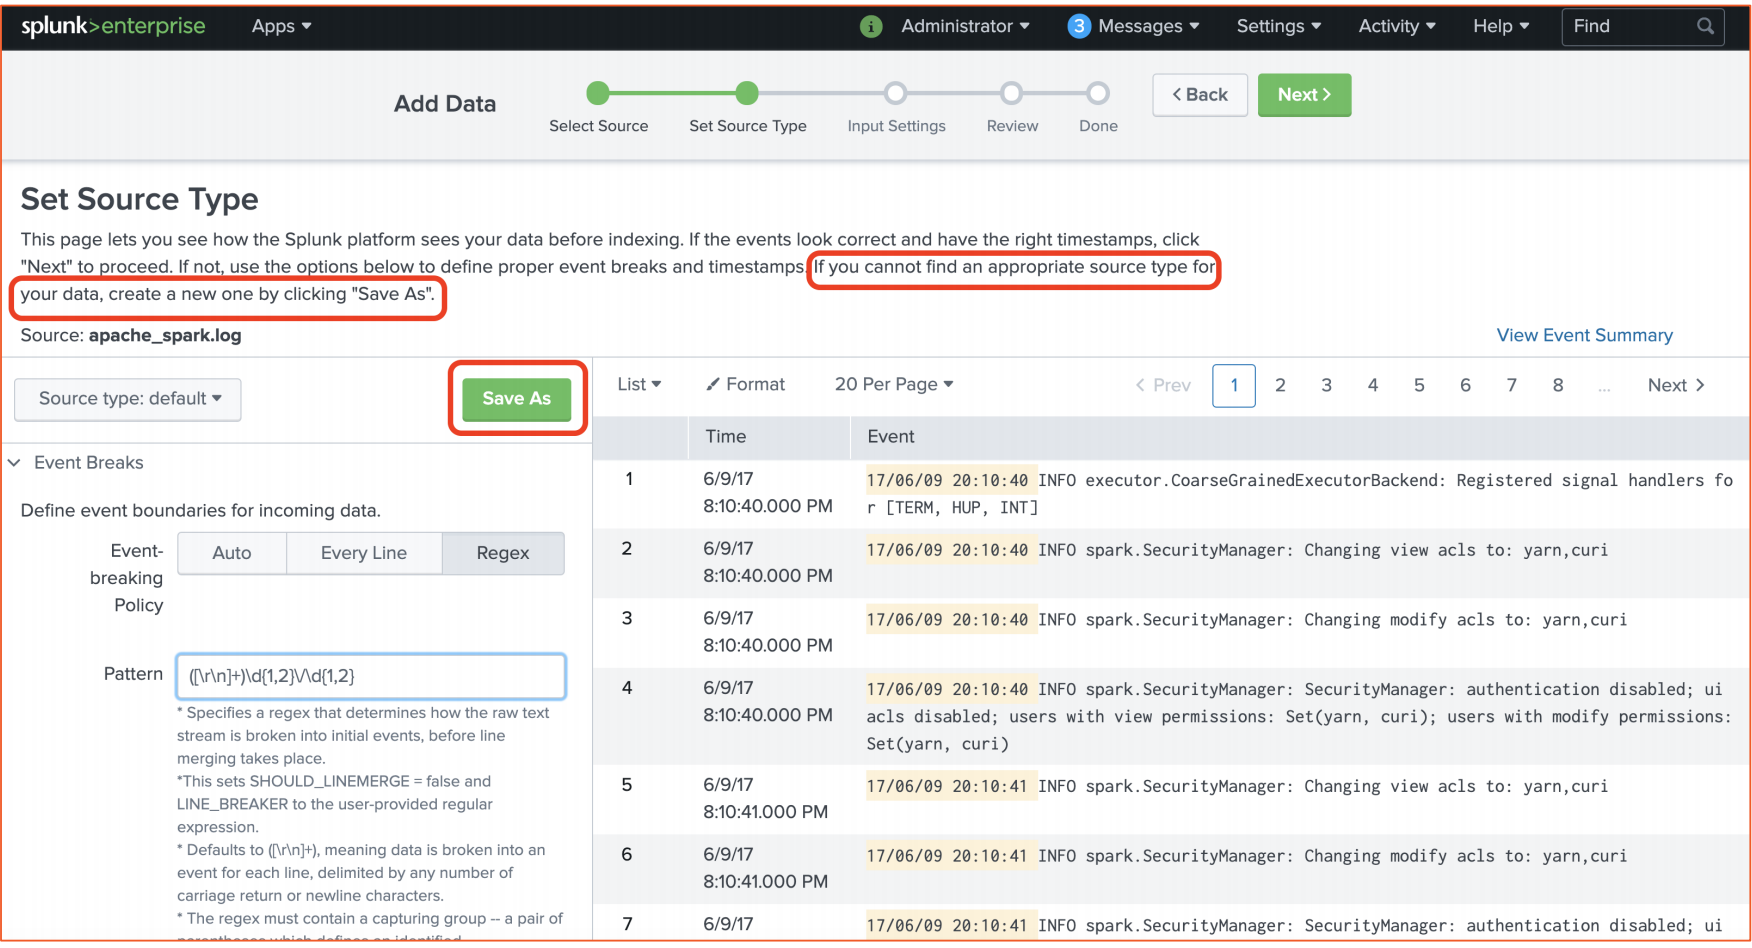Go to results page 6
1752x948 pixels.
[x=1465, y=385]
